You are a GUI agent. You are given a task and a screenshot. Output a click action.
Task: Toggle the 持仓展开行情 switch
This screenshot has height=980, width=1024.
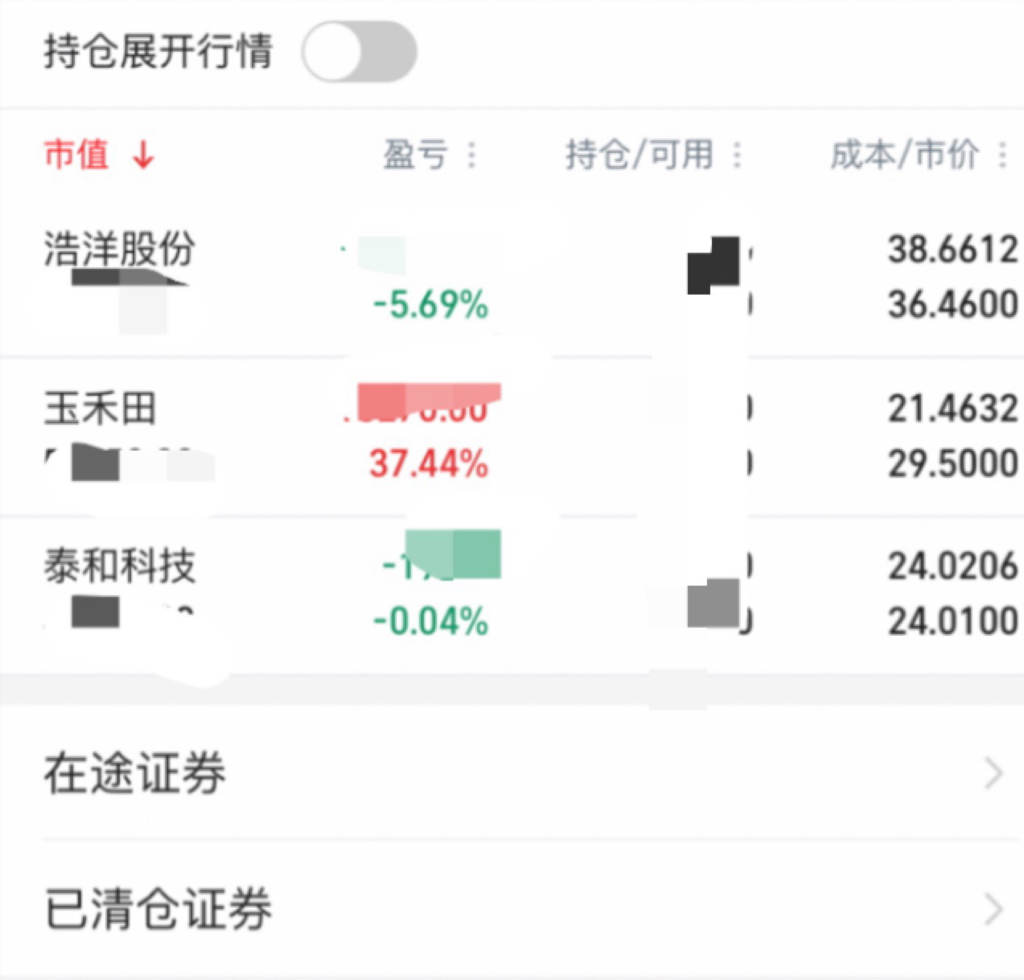click(x=359, y=52)
